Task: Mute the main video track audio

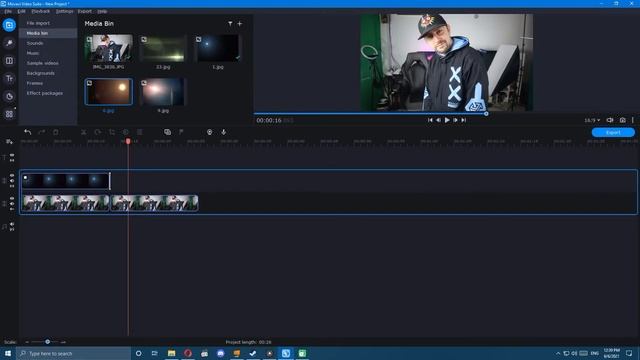Action: pos(12,203)
